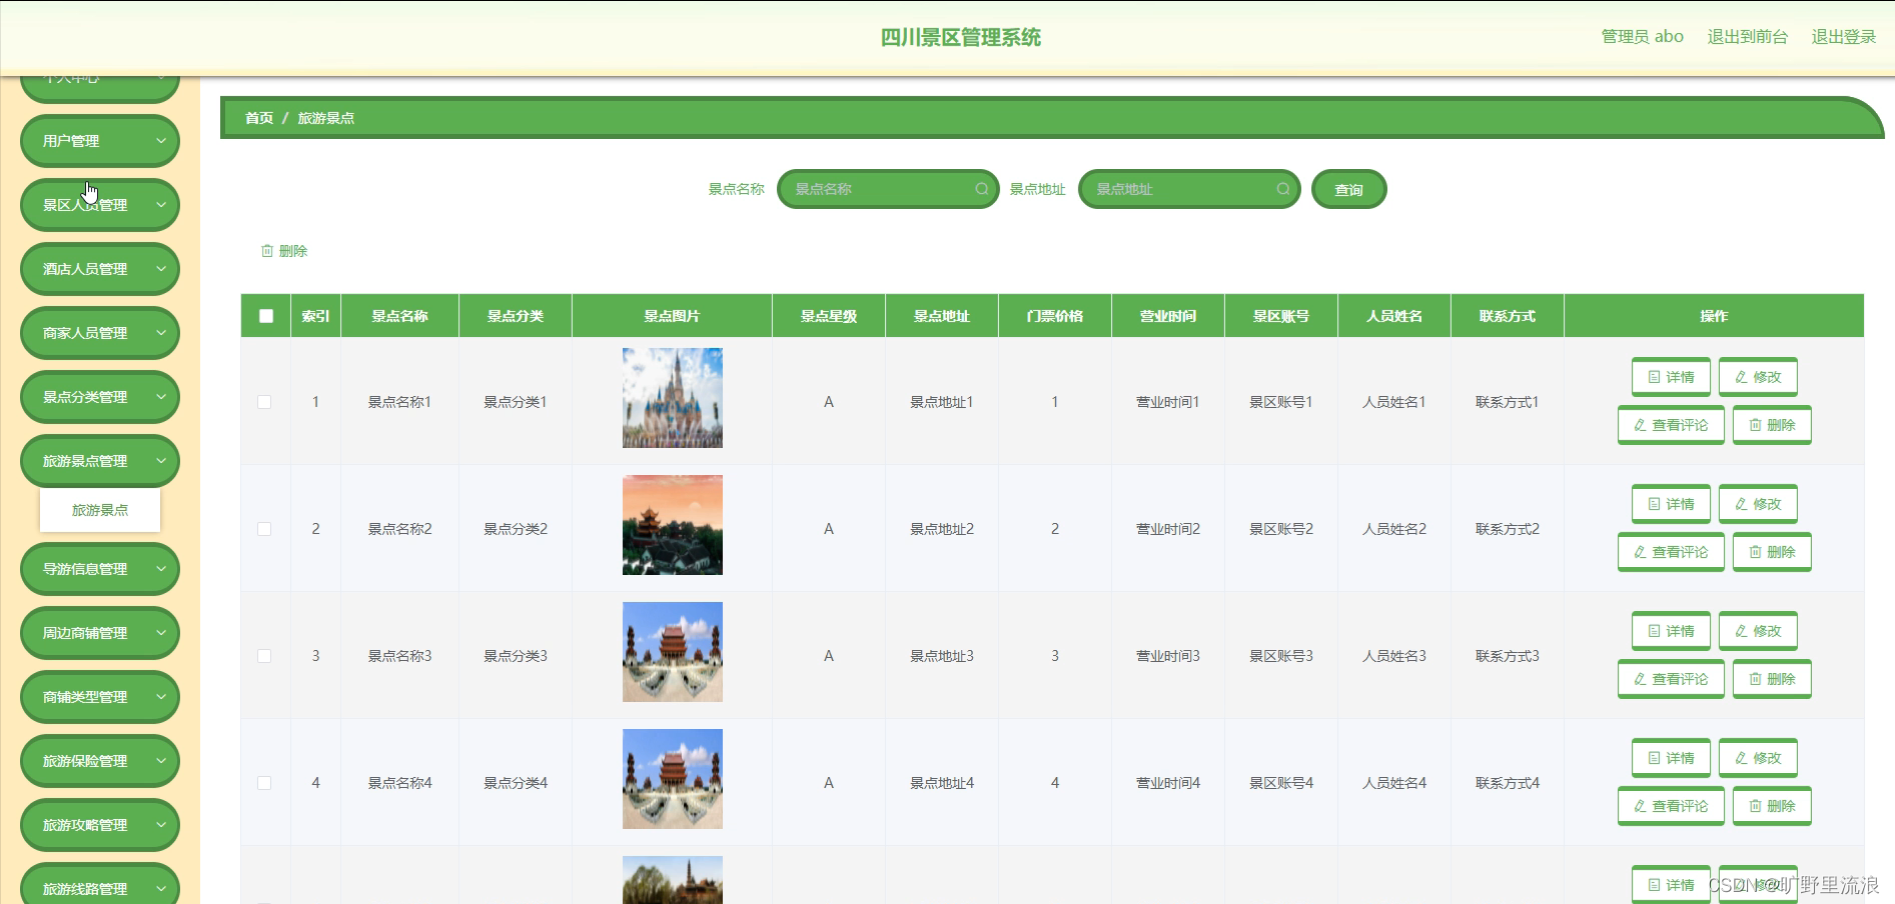Click 删除 in the 景点名称3 row
The height and width of the screenshot is (904, 1895).
(1772, 679)
